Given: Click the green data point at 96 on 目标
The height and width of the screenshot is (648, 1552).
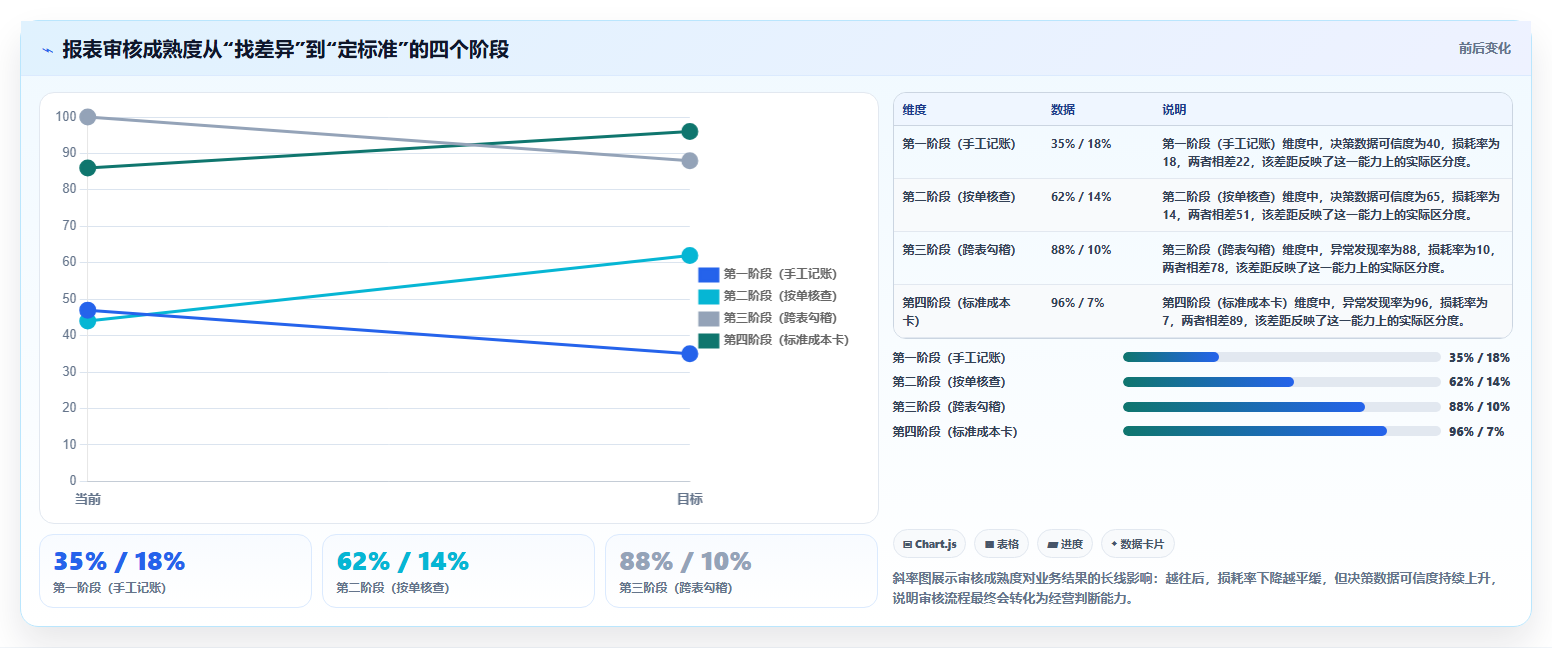Looking at the screenshot, I should coord(689,131).
